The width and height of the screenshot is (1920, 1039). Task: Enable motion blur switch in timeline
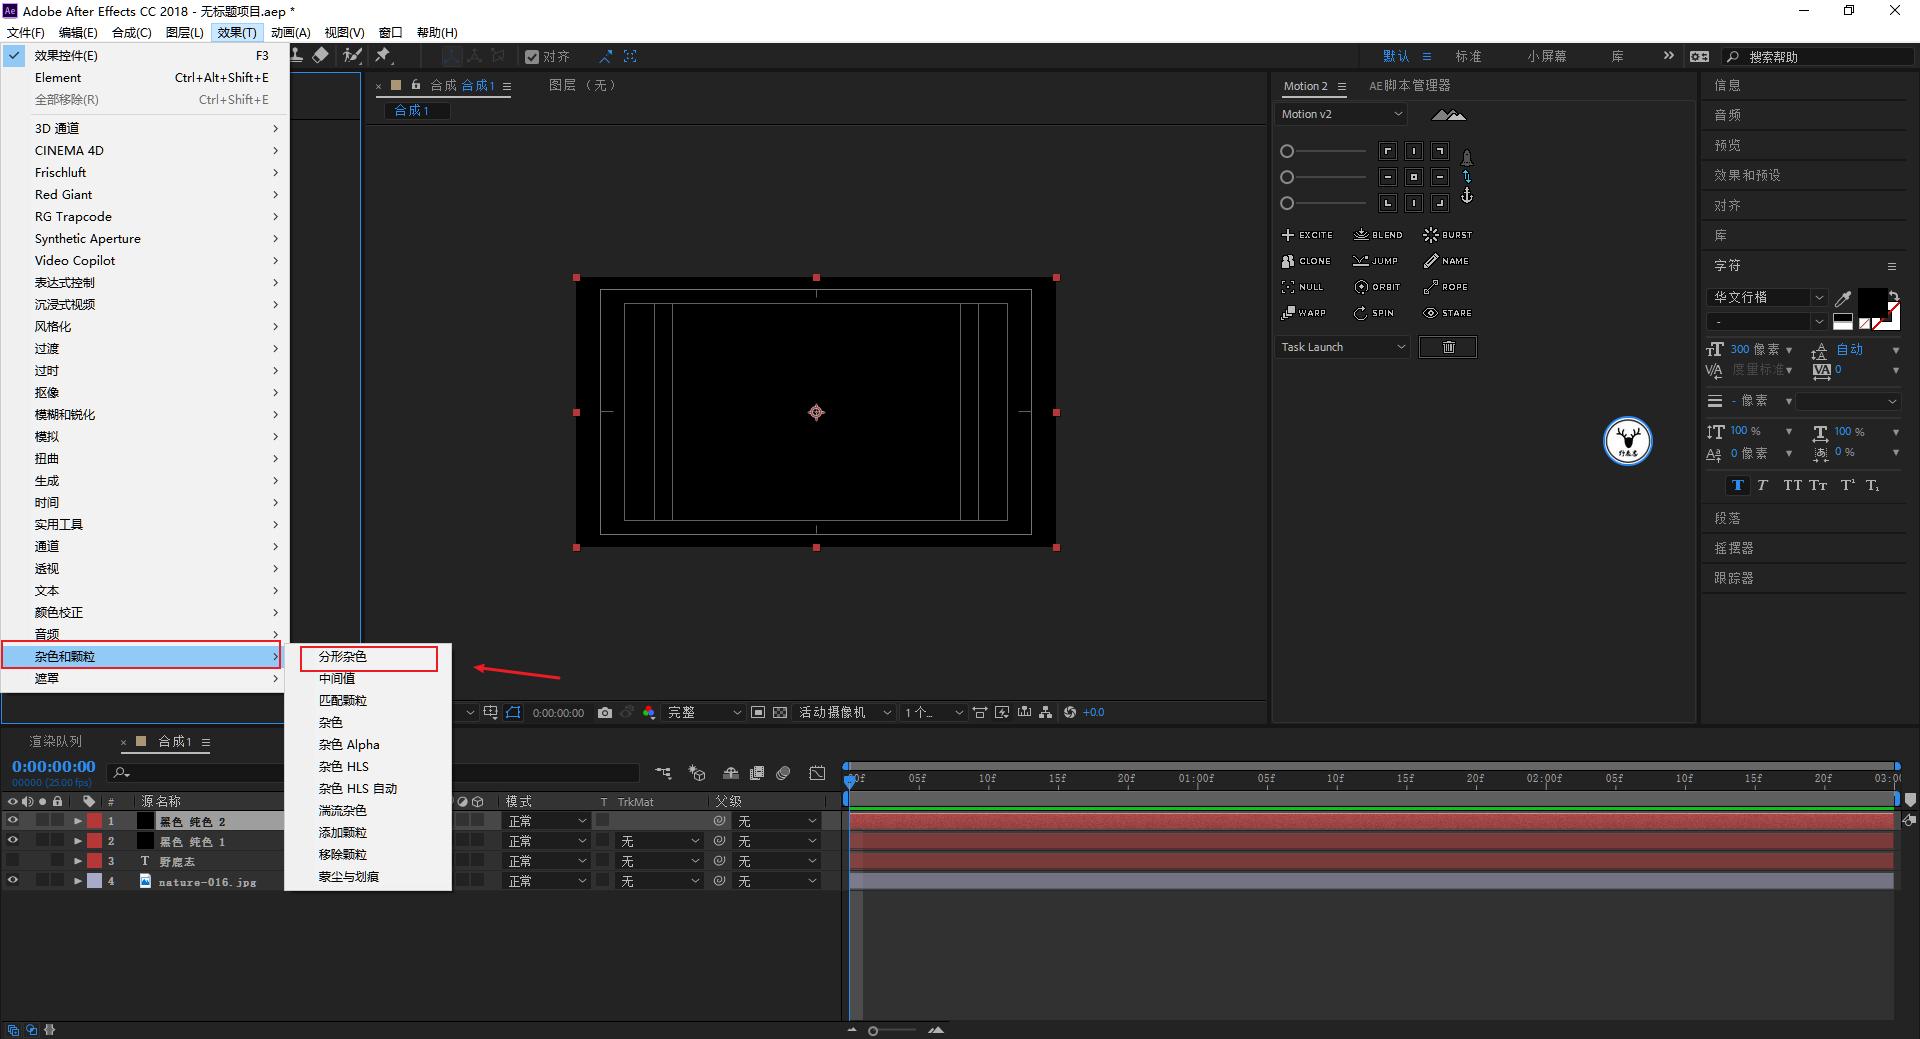pos(783,773)
